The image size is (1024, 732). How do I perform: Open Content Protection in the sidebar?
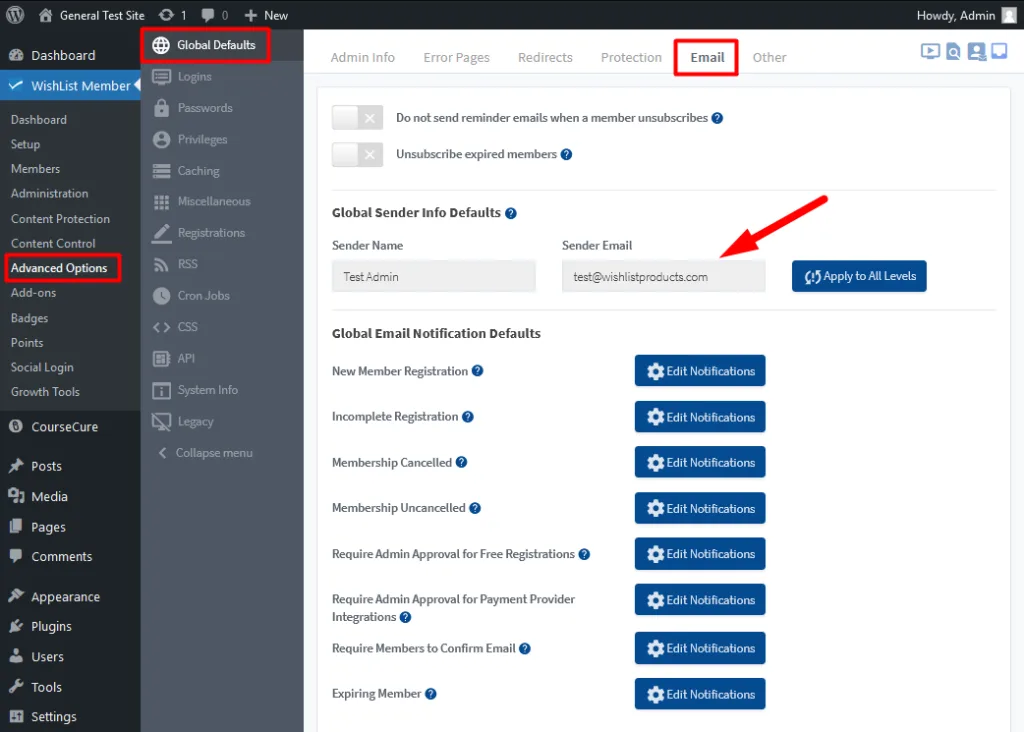pyautogui.click(x=60, y=219)
